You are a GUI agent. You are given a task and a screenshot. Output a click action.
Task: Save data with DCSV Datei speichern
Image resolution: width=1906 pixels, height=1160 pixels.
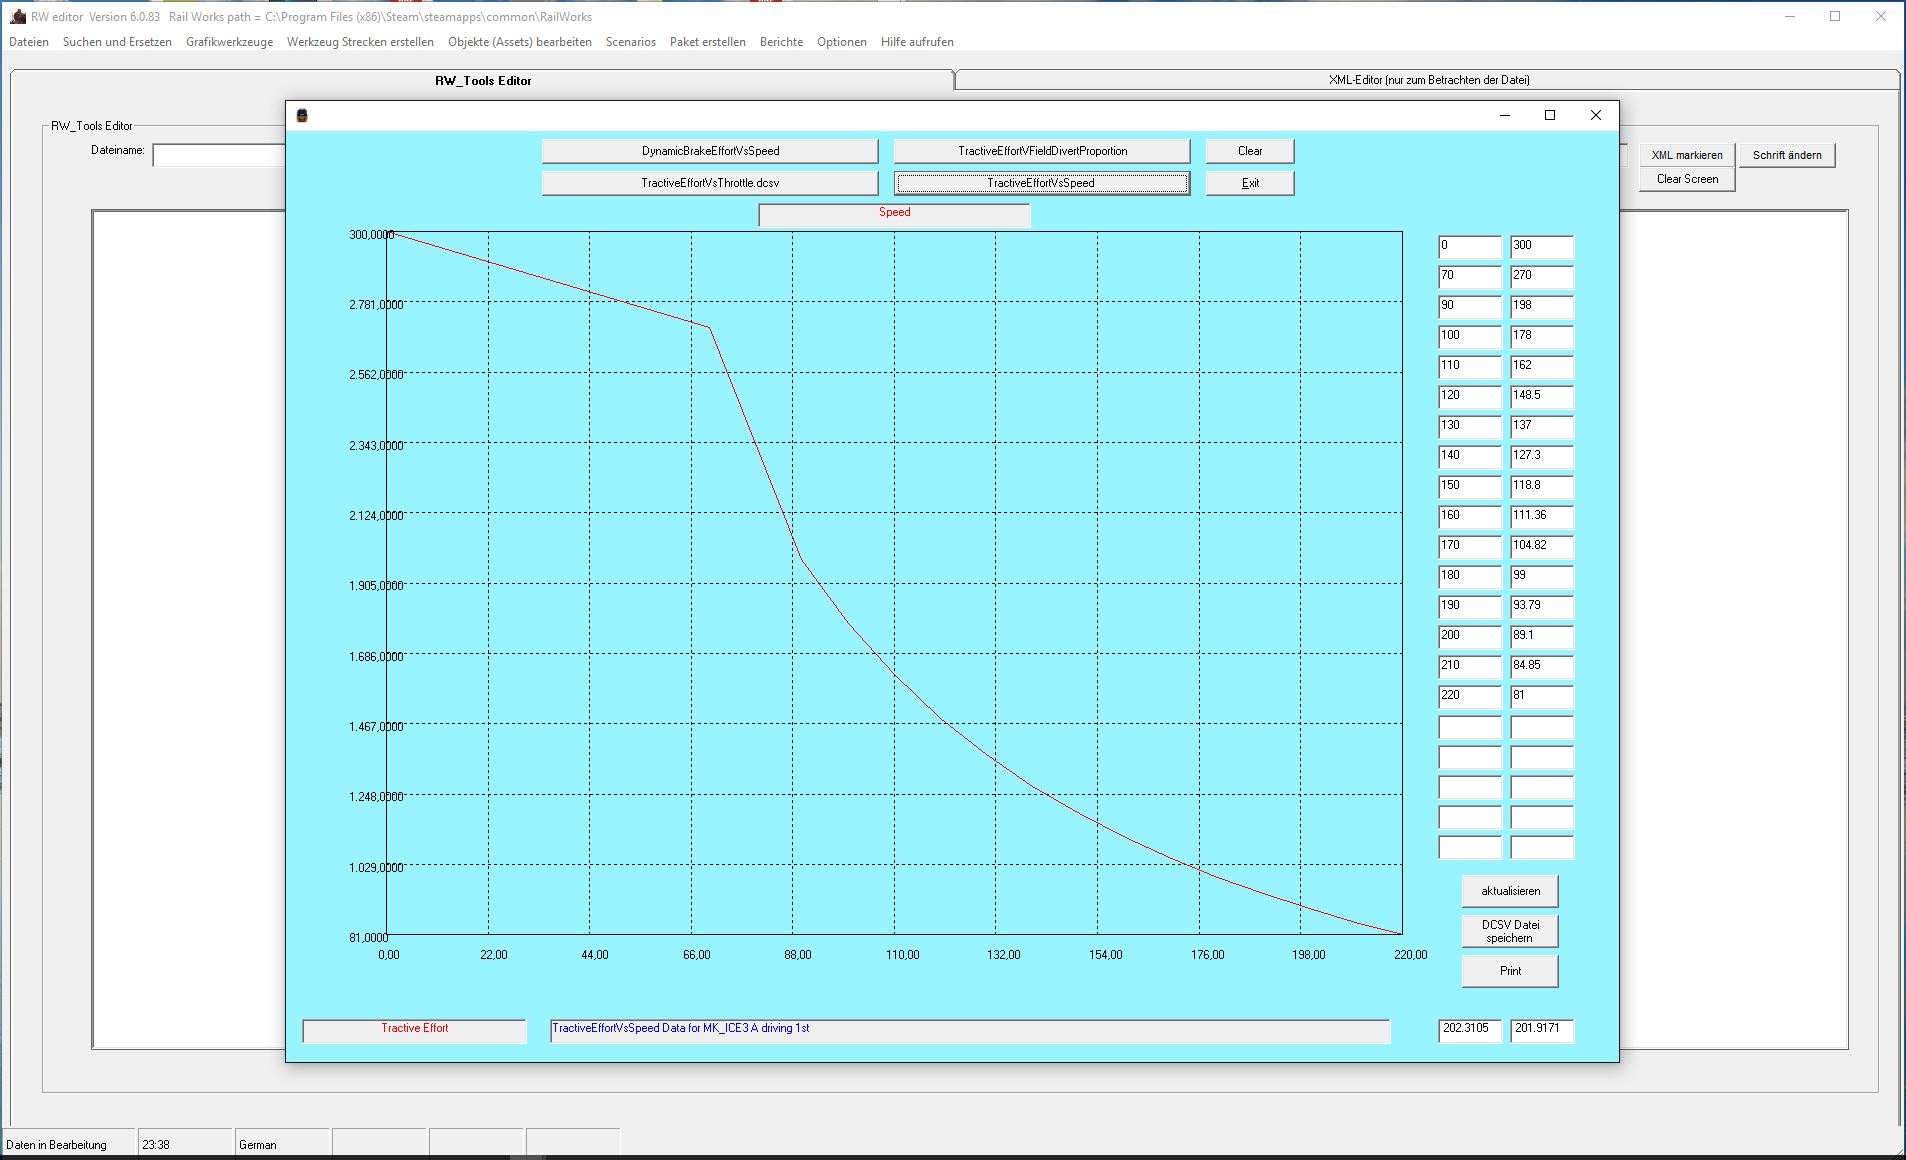[1510, 931]
